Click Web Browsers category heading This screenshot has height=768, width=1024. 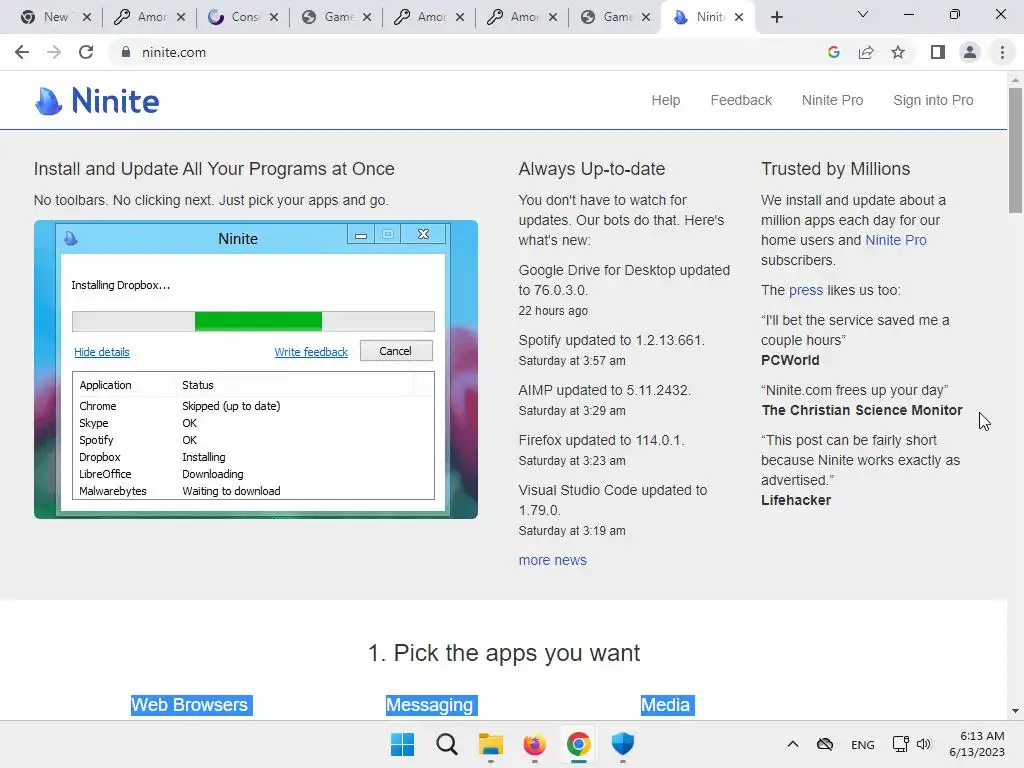191,705
